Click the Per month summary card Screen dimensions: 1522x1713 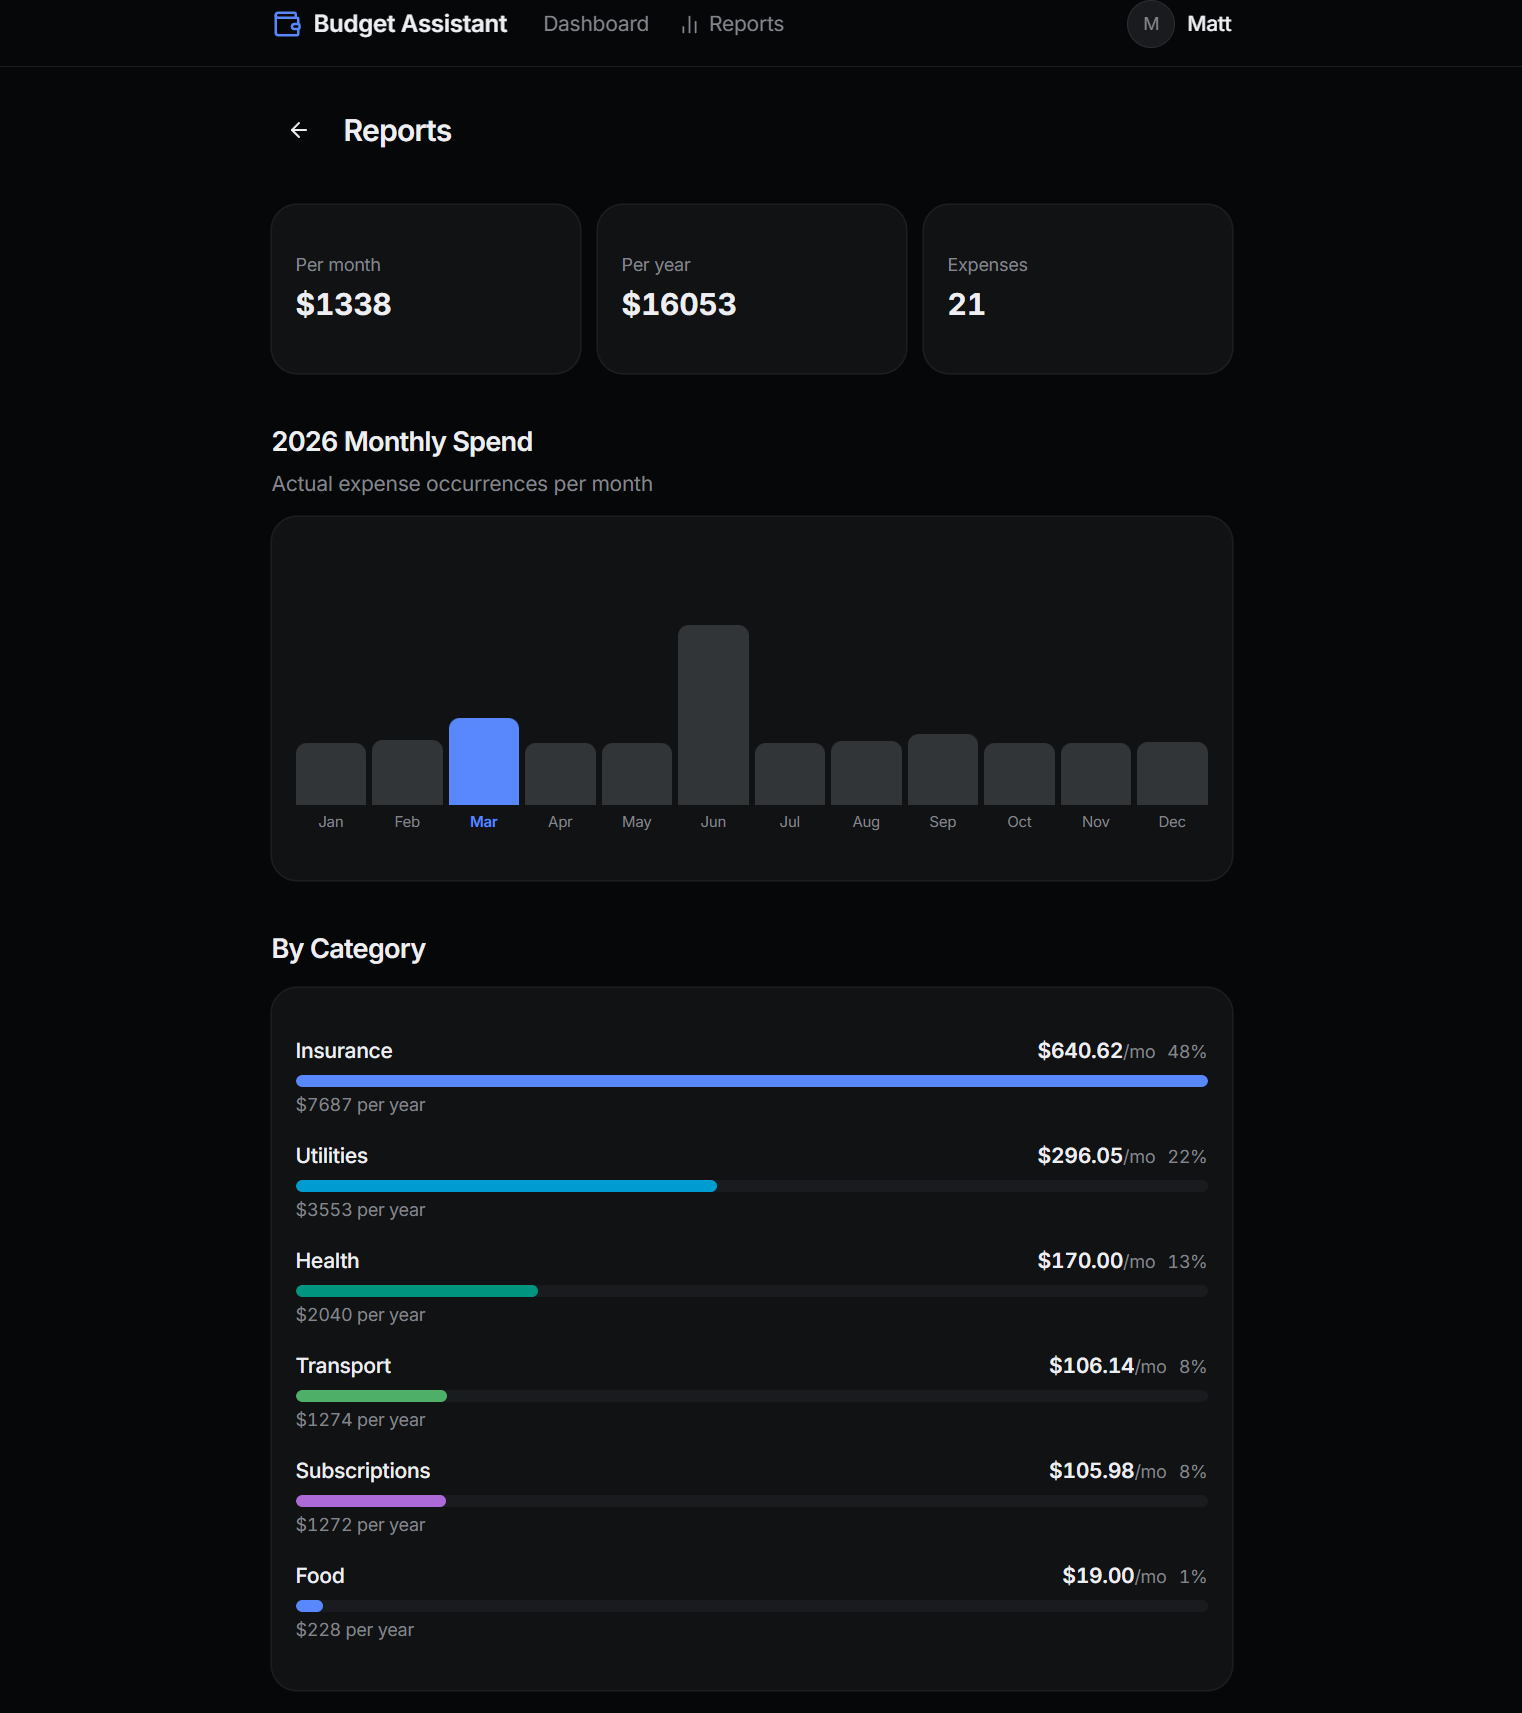426,289
